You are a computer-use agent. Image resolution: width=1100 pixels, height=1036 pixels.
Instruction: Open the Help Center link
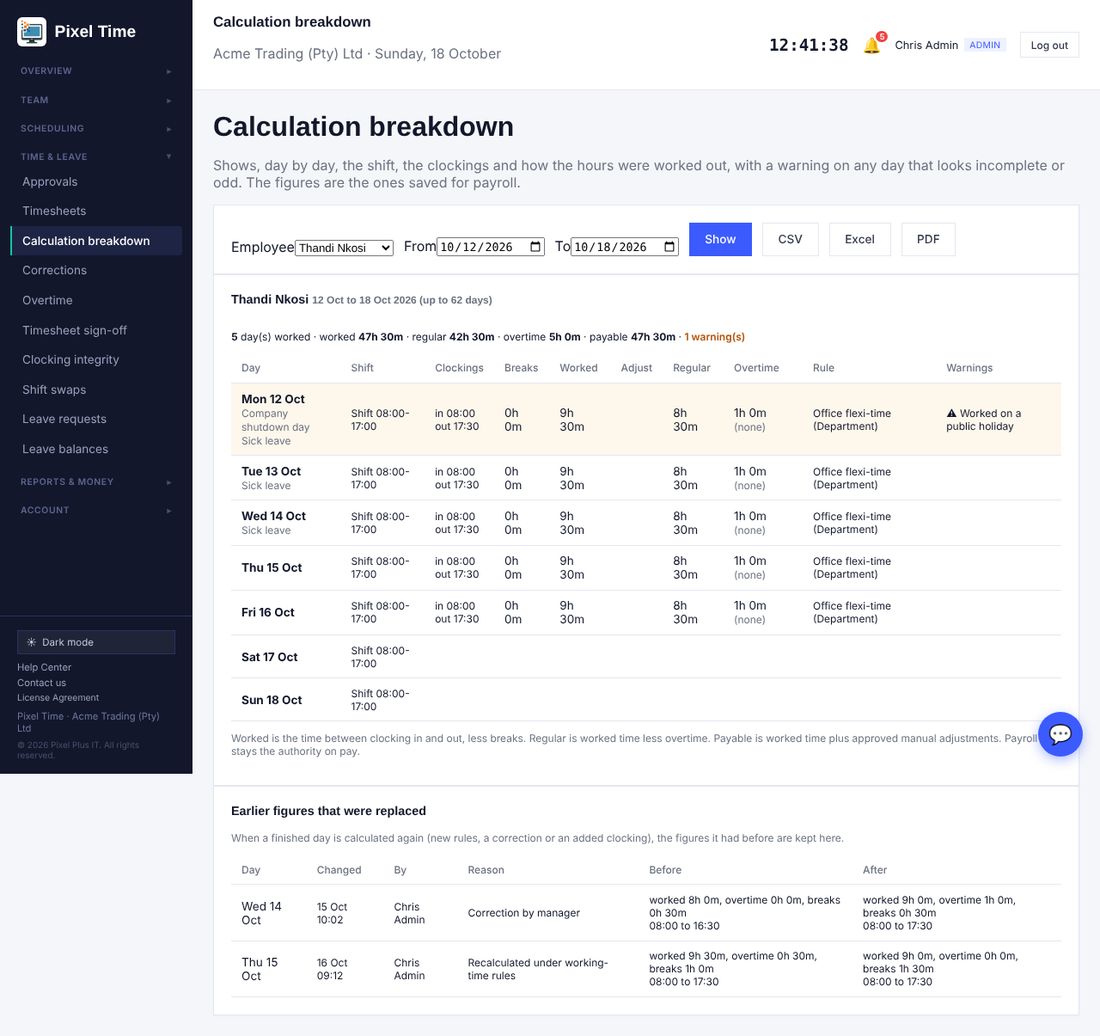coord(44,667)
